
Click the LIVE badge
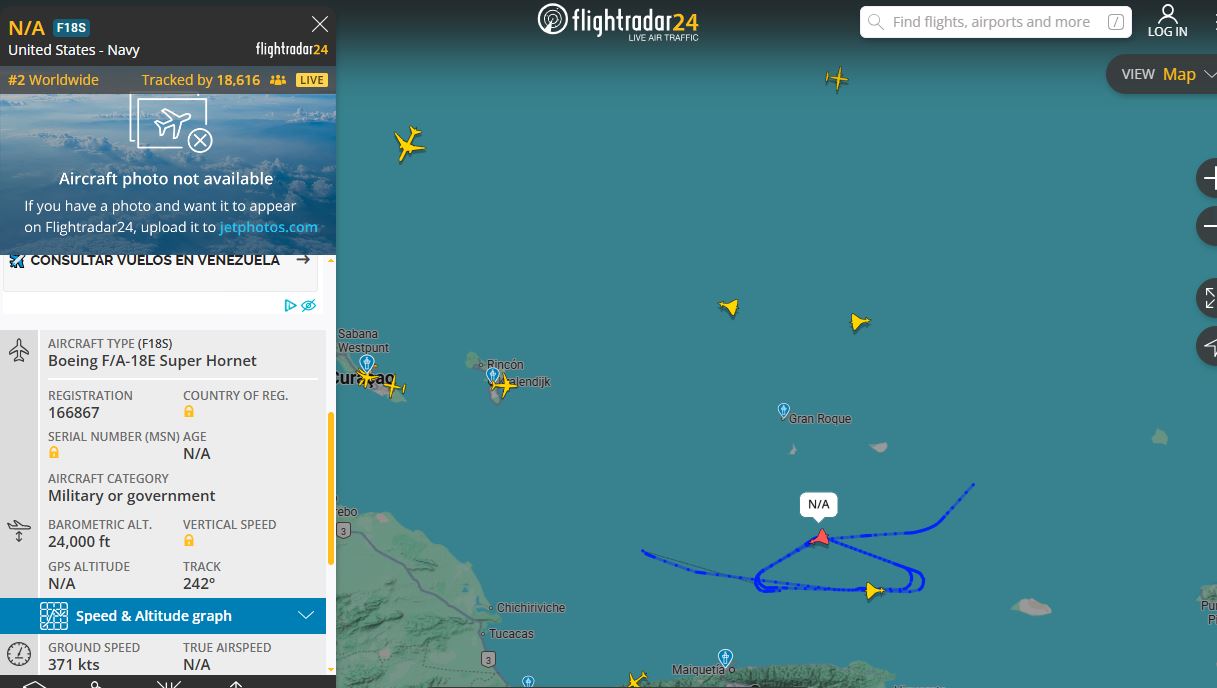click(x=312, y=80)
